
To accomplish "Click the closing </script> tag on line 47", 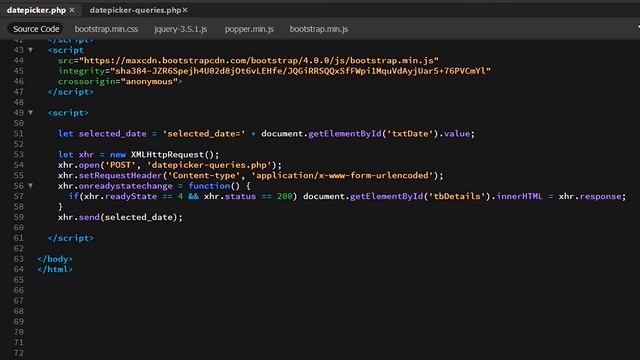I will [71, 92].
